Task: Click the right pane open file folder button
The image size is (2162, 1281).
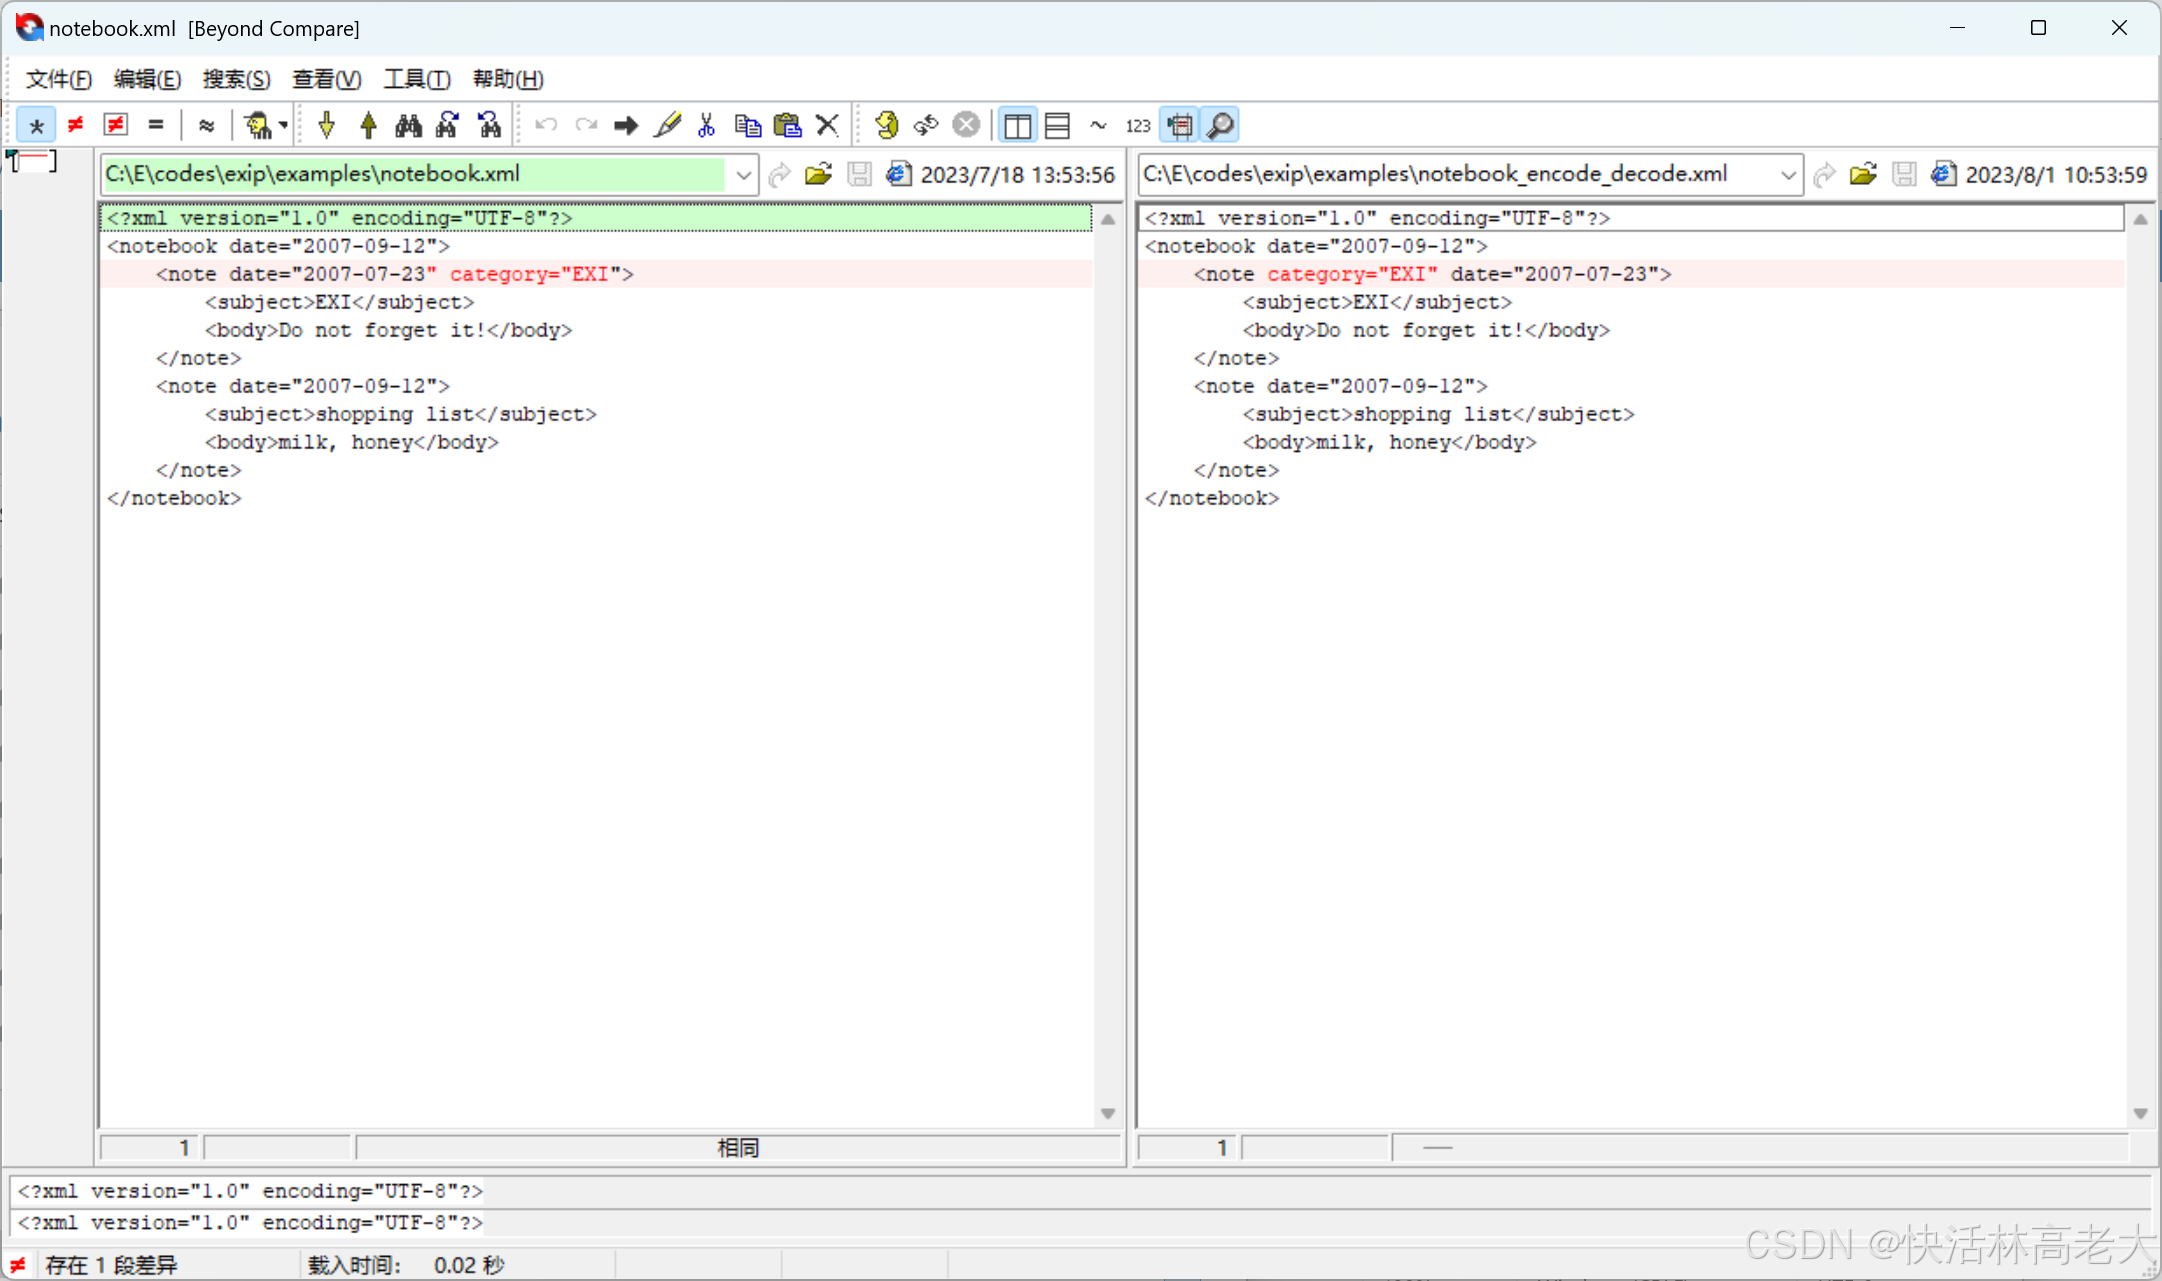Action: 1863,175
